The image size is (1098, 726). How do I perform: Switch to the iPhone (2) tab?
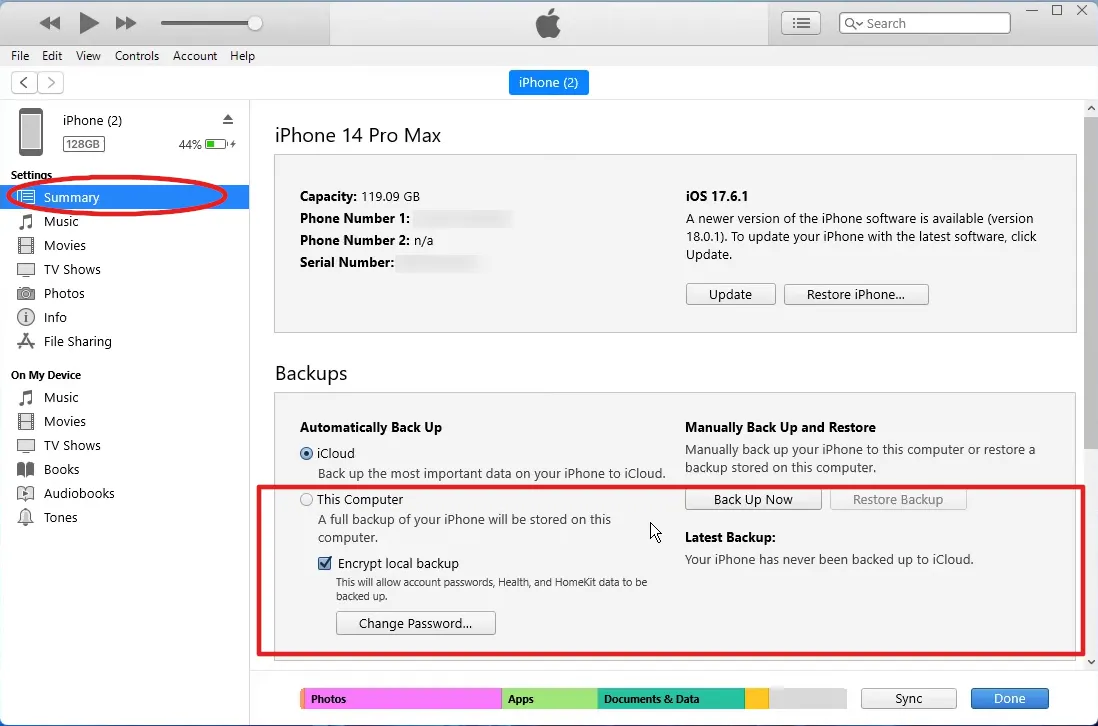[x=548, y=82]
